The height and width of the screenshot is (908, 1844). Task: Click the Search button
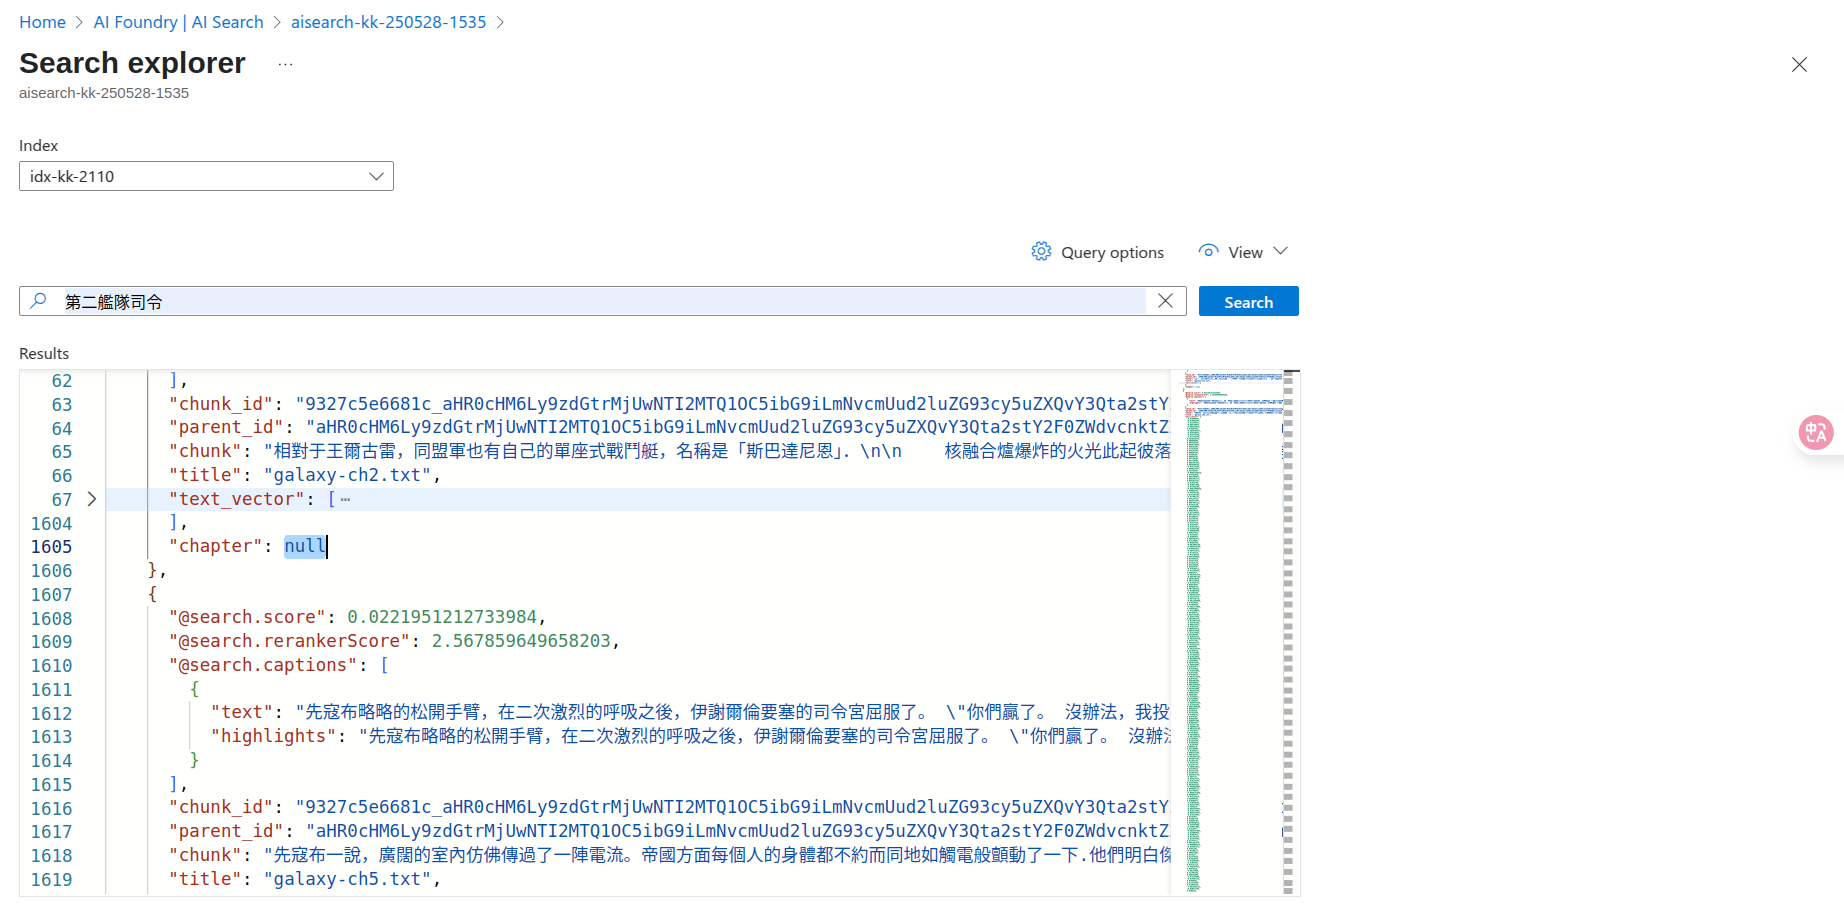pos(1248,301)
